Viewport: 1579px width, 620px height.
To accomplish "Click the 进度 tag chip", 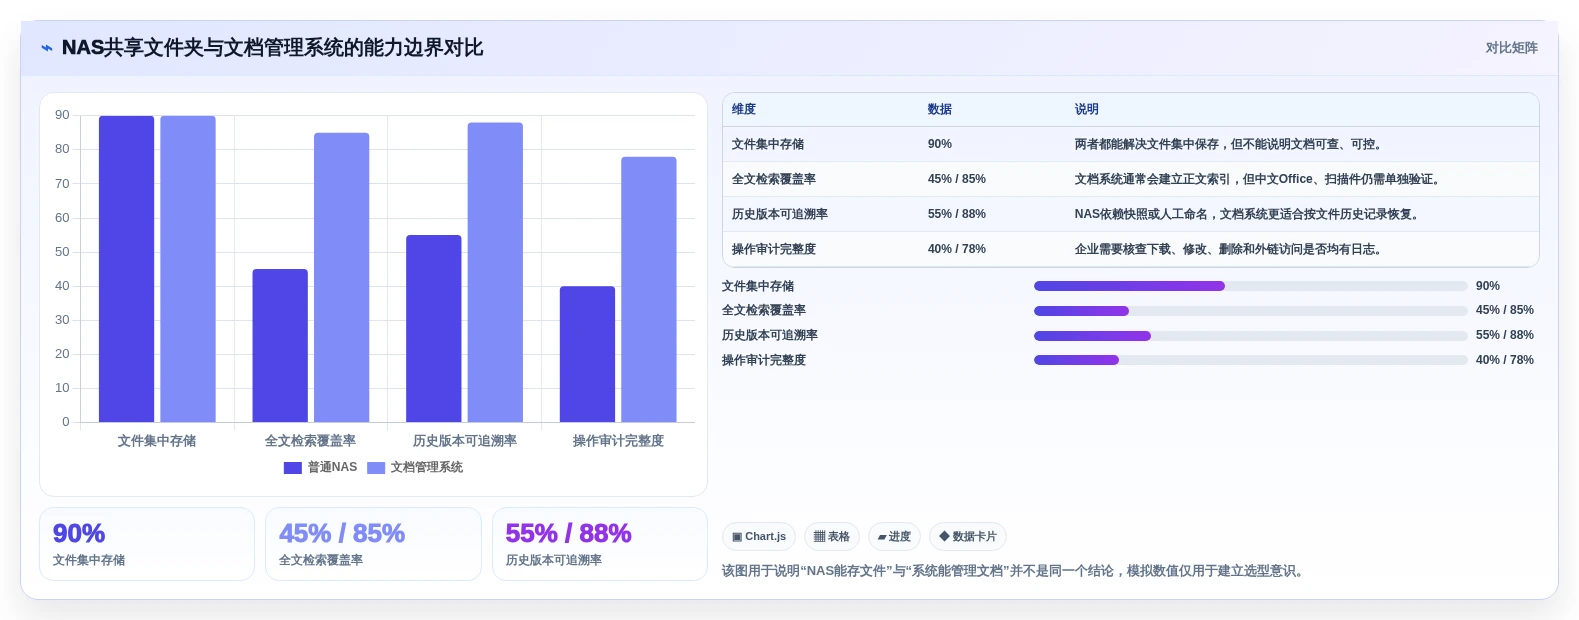I will [x=894, y=537].
